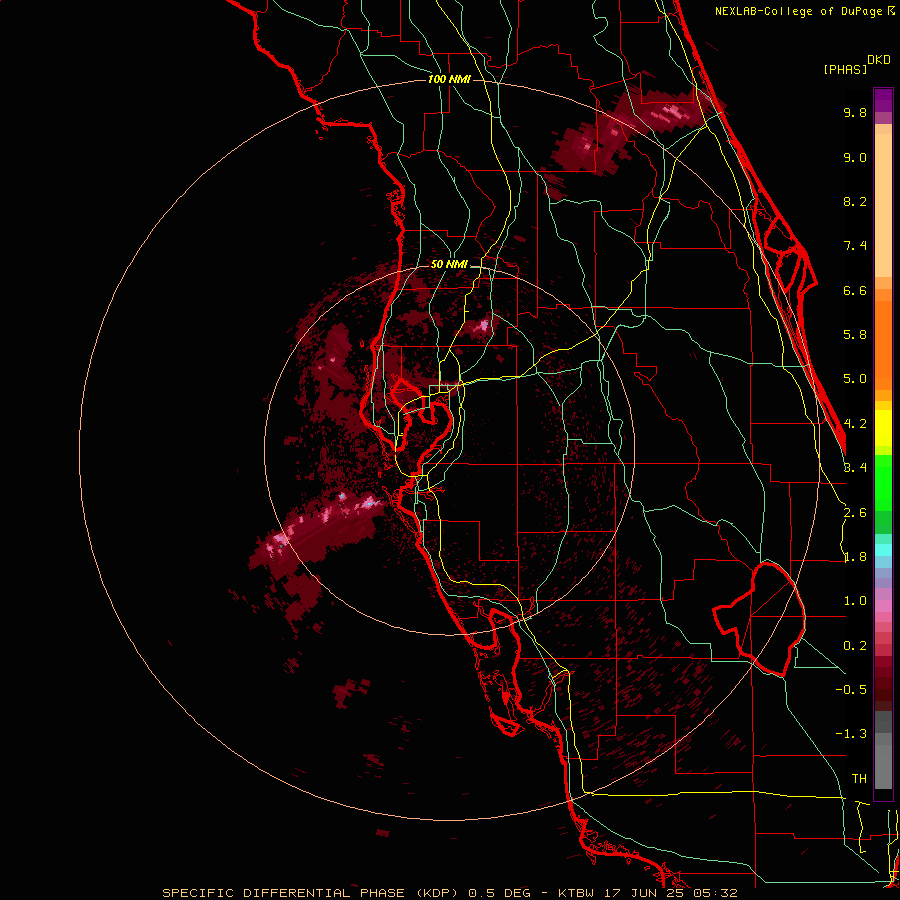Pick the purple top segment of the color bar

883,100
